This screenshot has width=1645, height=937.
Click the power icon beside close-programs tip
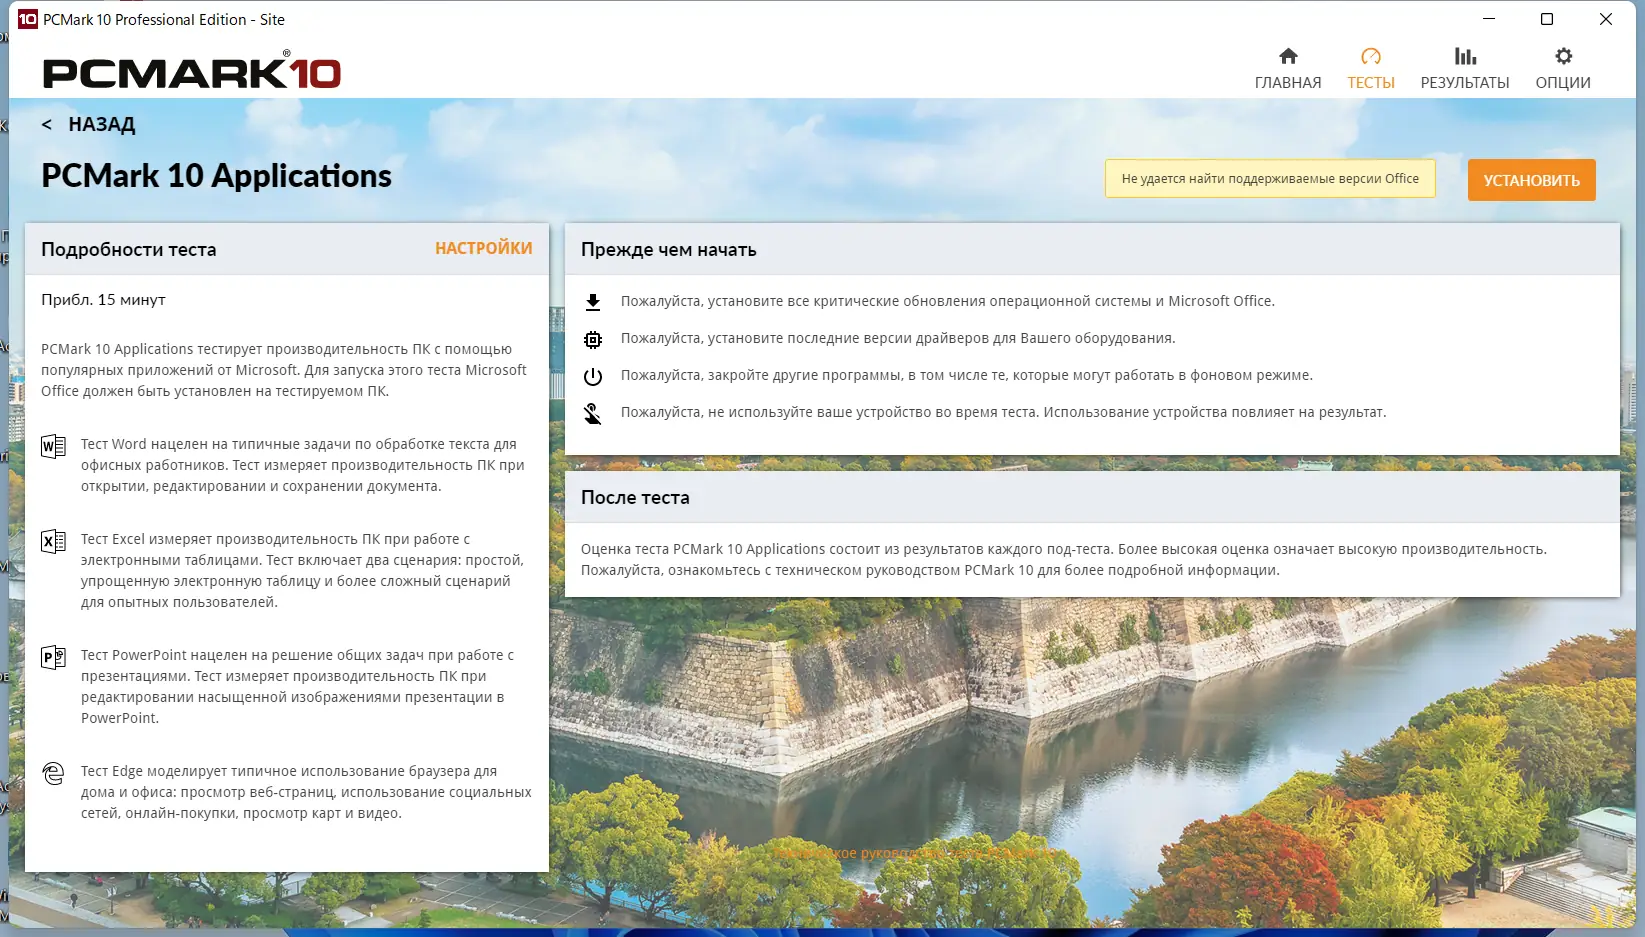(x=593, y=376)
